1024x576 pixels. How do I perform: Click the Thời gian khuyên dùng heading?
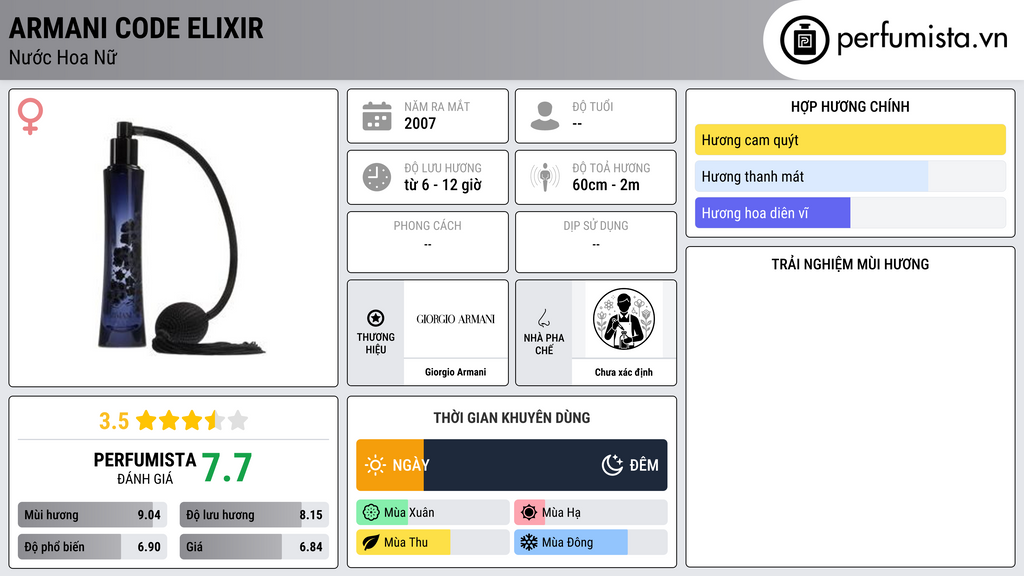pos(512,418)
